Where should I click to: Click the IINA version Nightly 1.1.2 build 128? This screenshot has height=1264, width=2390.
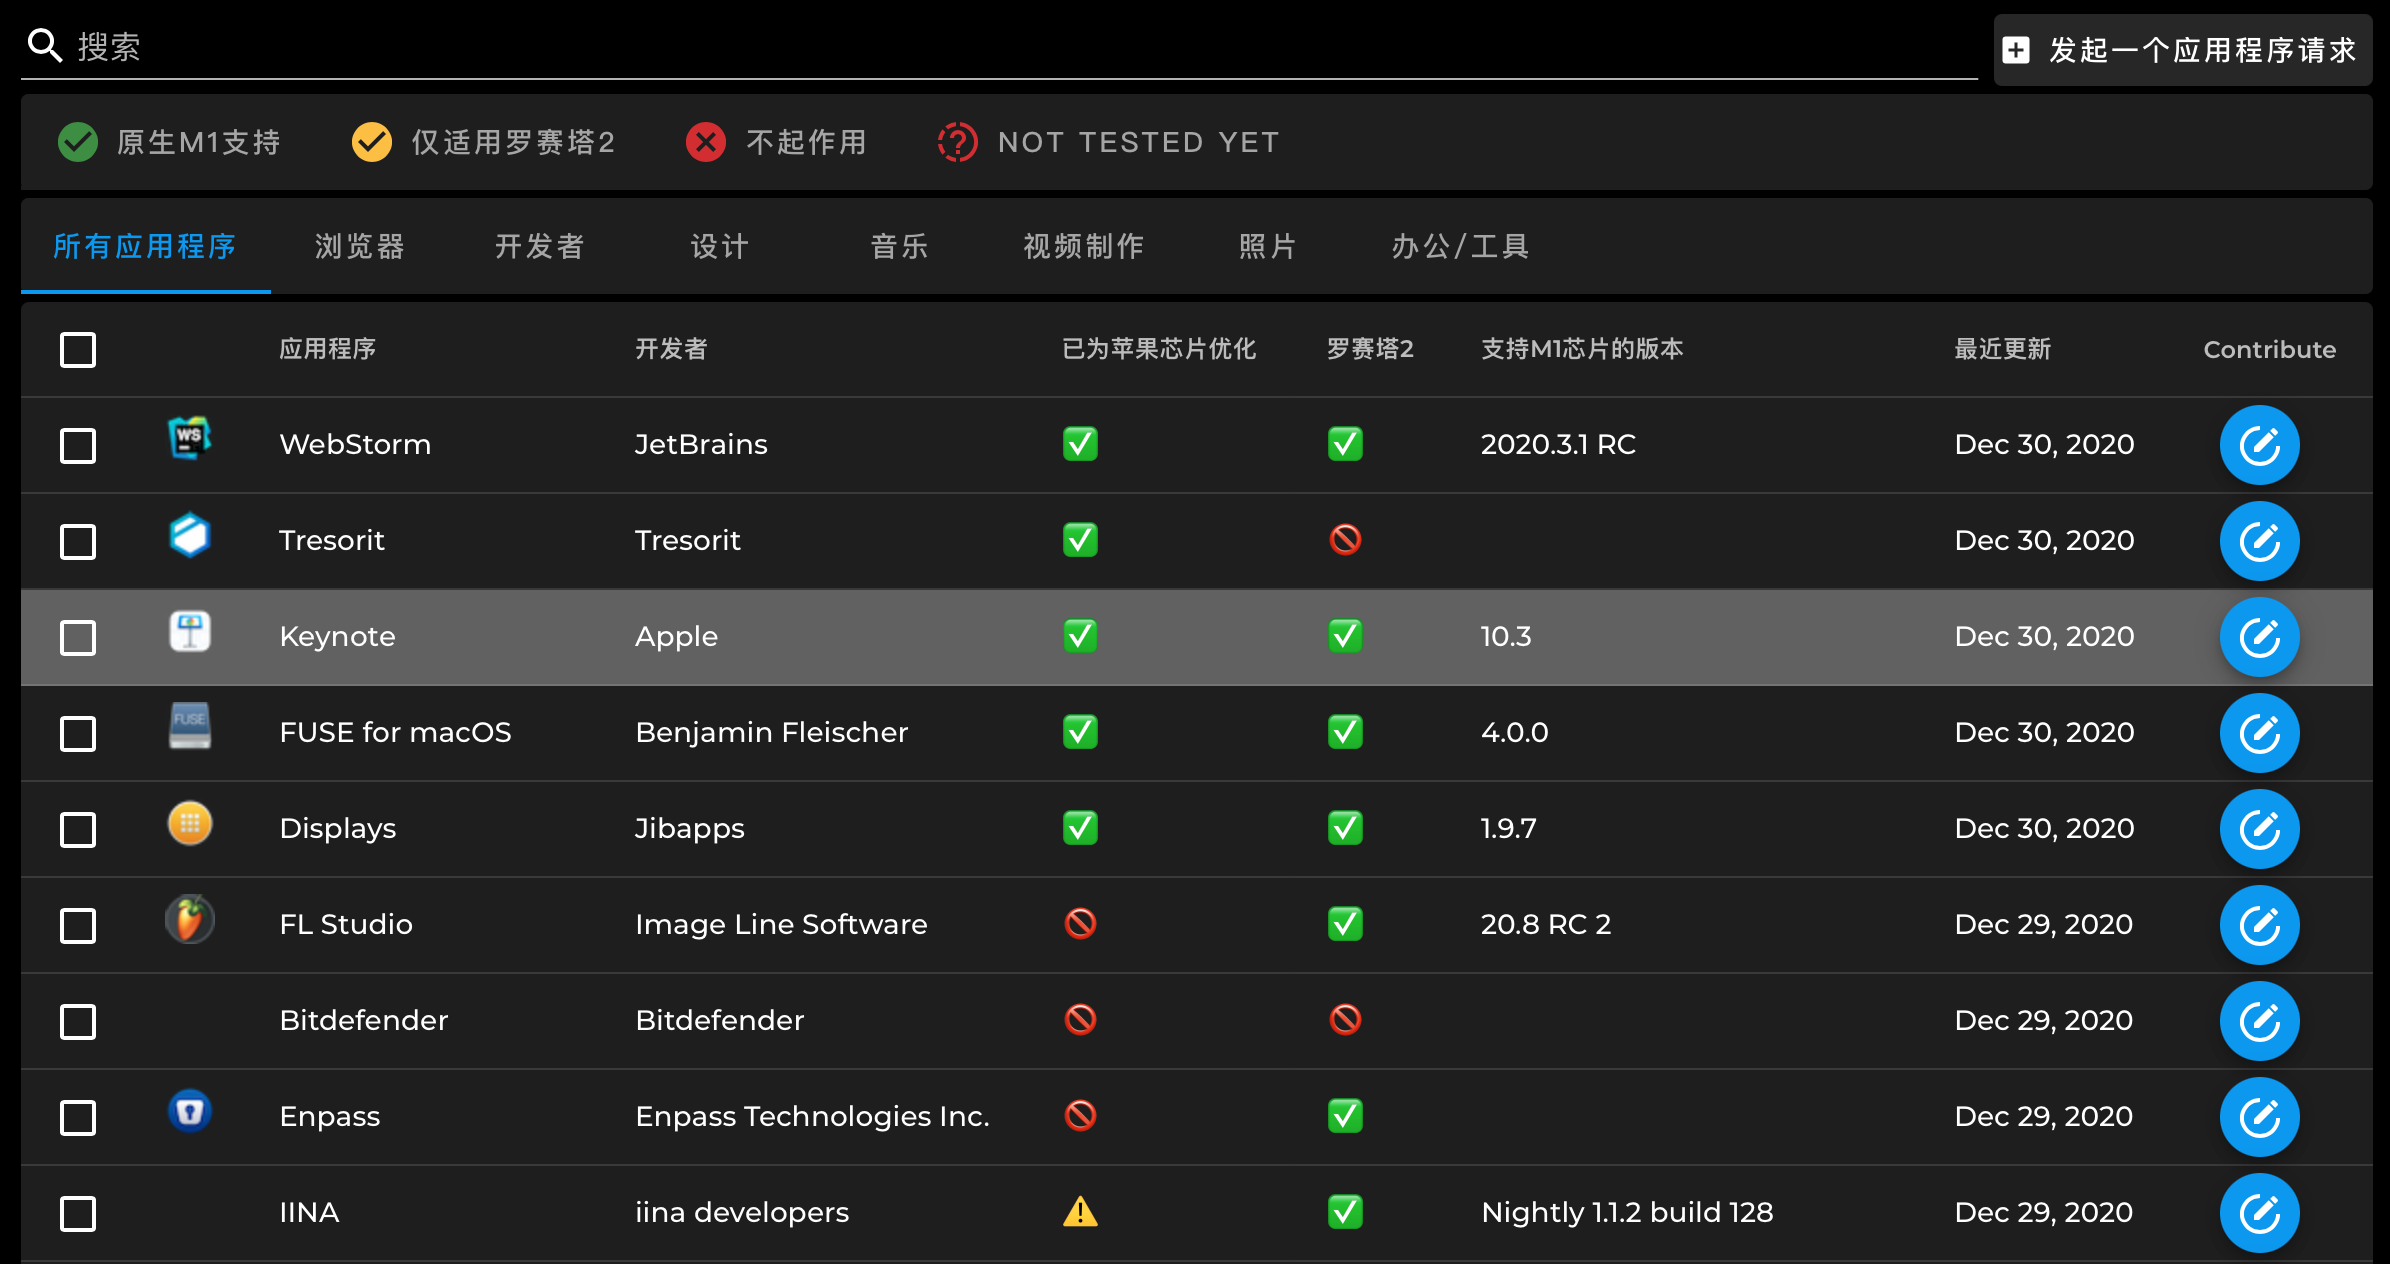click(1627, 1212)
